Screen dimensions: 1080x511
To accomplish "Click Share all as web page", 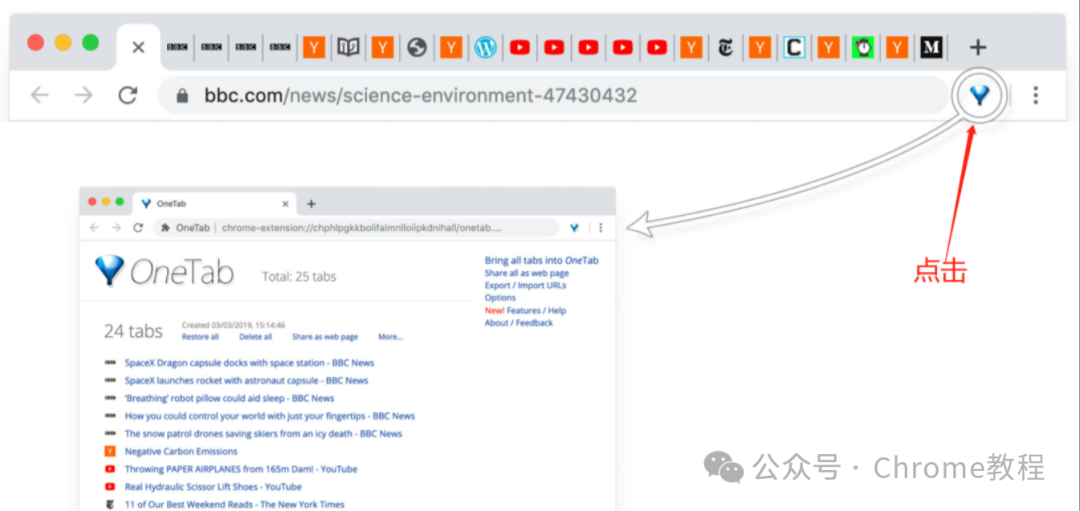I will tap(527, 273).
